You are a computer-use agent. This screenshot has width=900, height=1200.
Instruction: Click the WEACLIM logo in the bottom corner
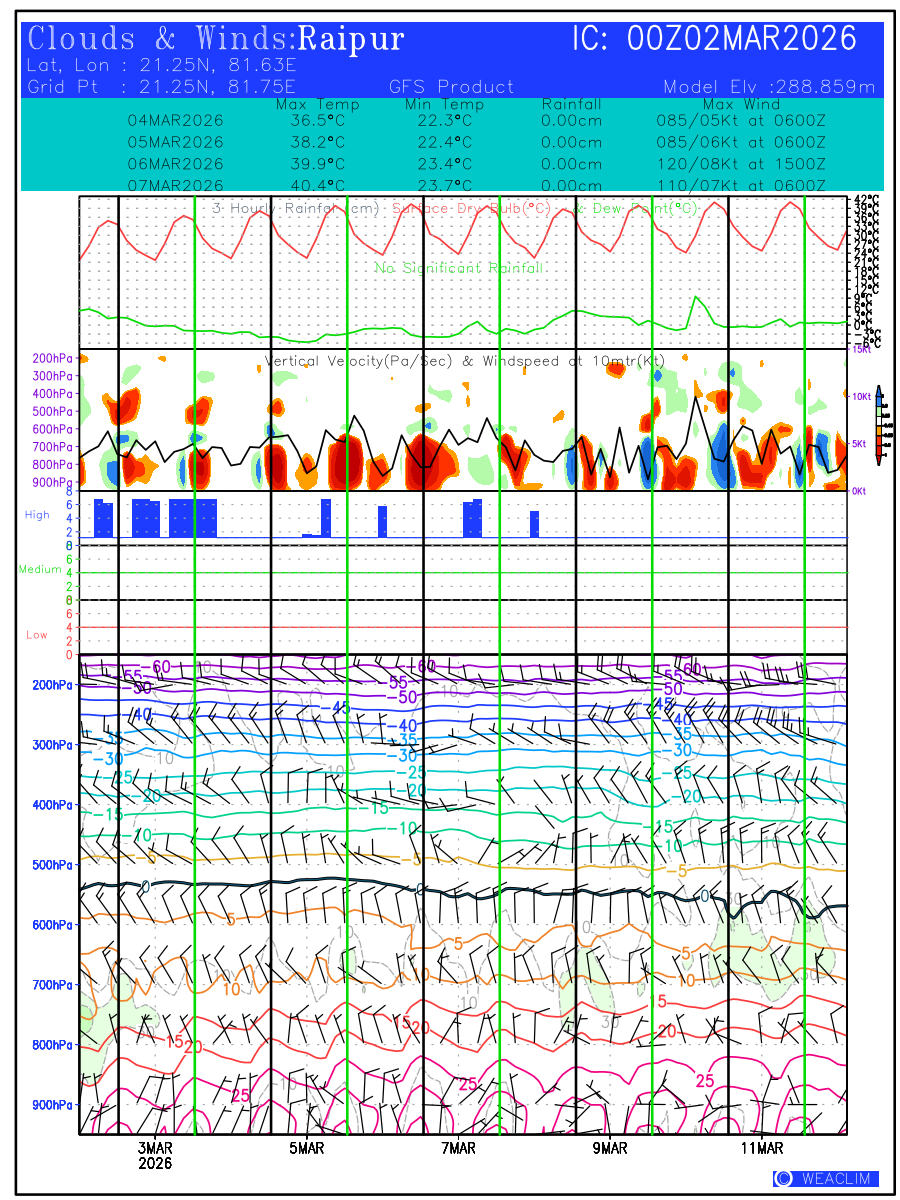[825, 1178]
